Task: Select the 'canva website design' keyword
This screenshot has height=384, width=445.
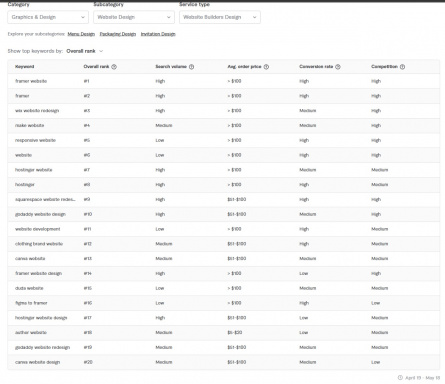Action: tap(37, 362)
